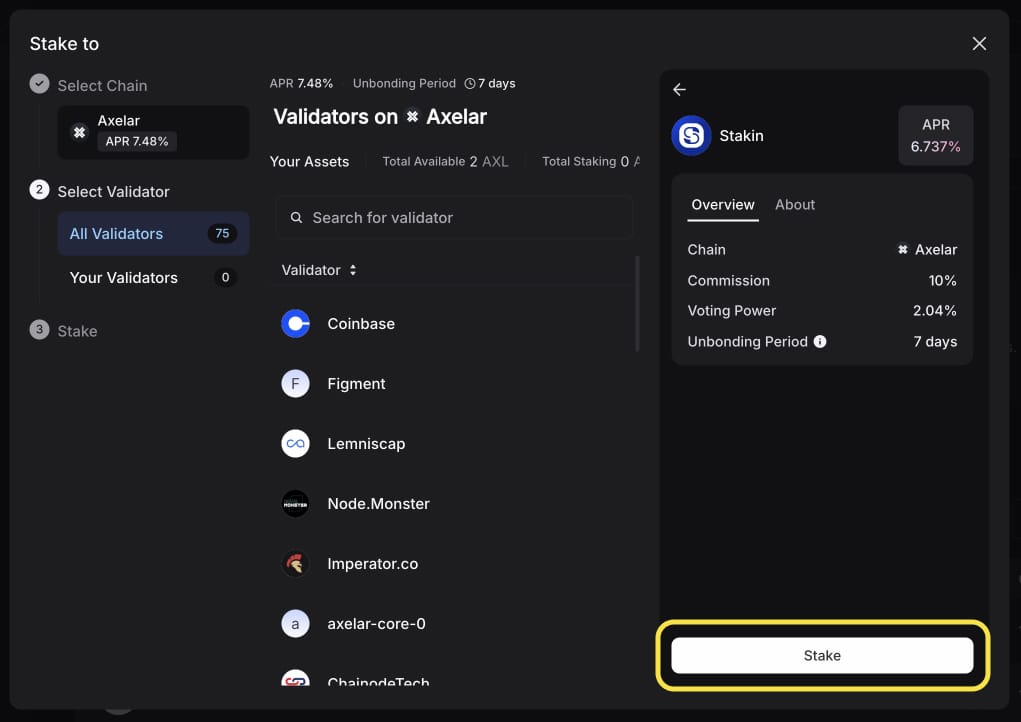Click the Select Chain completed checkmark

[39, 83]
